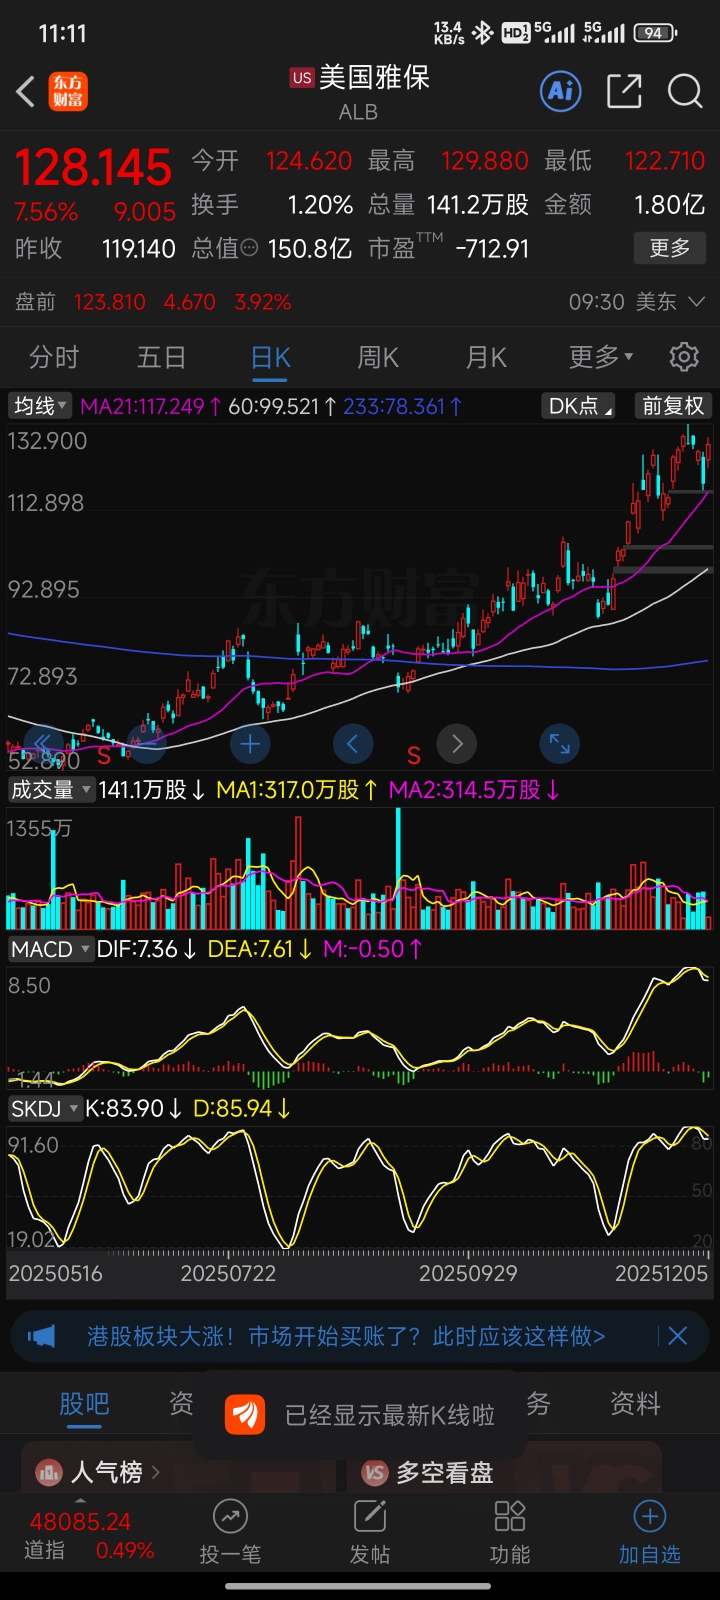Tap the 人气榜 ranking icon
This screenshot has height=1600, width=720.
(48, 1472)
